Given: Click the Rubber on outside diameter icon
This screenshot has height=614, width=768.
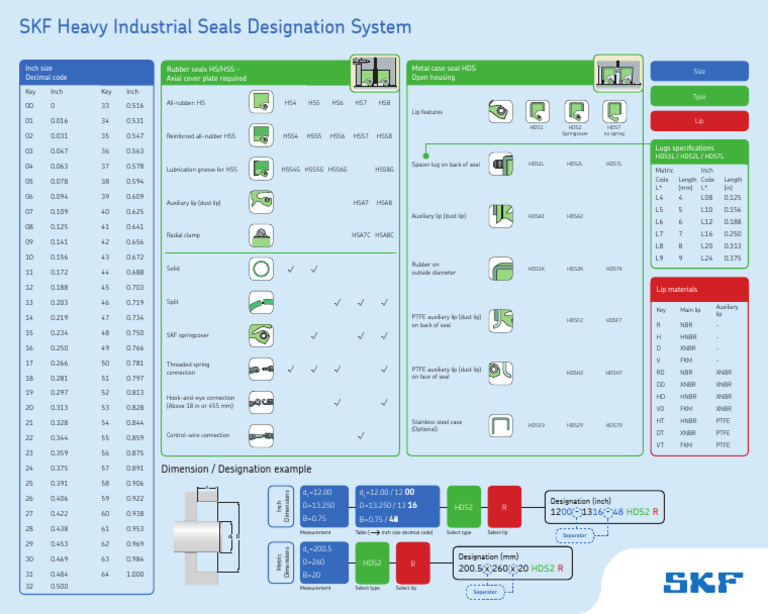Looking at the screenshot, I should click(x=501, y=269).
